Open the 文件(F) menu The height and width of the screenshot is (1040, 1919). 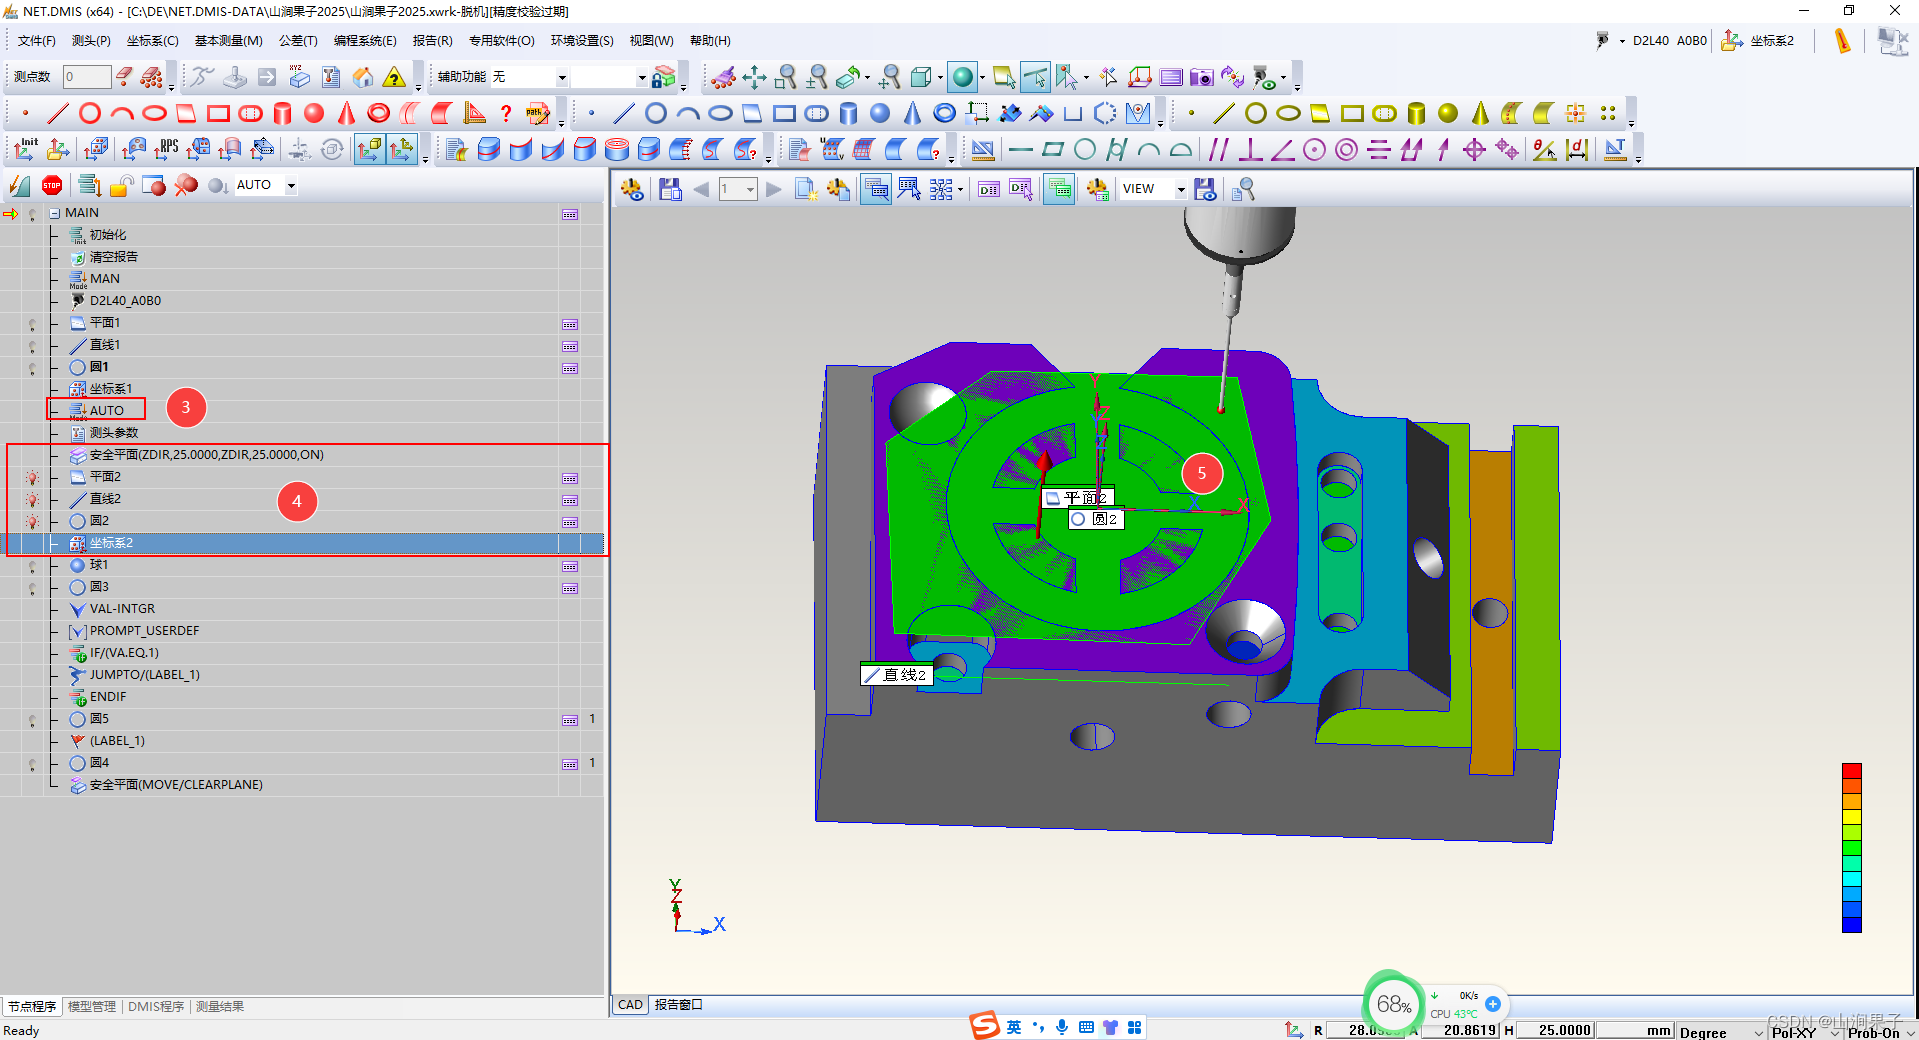pyautogui.click(x=37, y=41)
